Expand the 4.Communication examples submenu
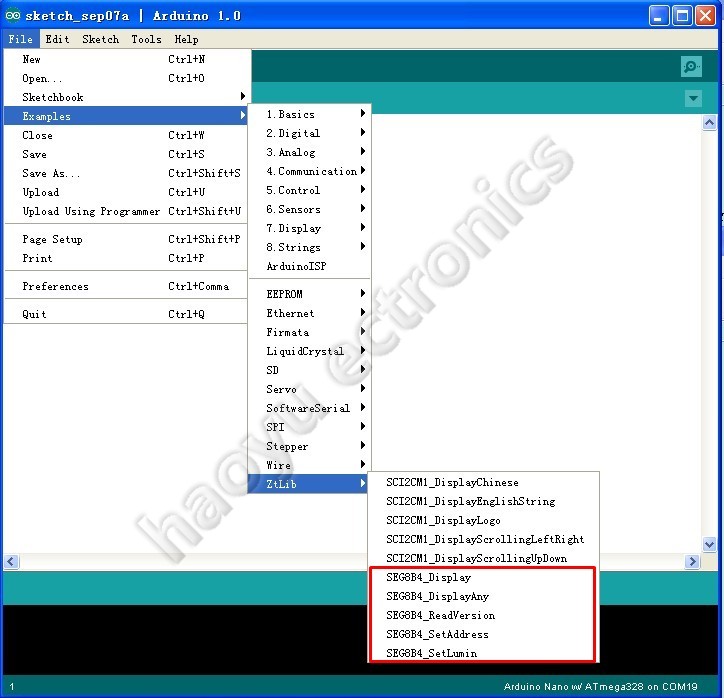Screen dimensions: 724x698 pyautogui.click(x=309, y=171)
